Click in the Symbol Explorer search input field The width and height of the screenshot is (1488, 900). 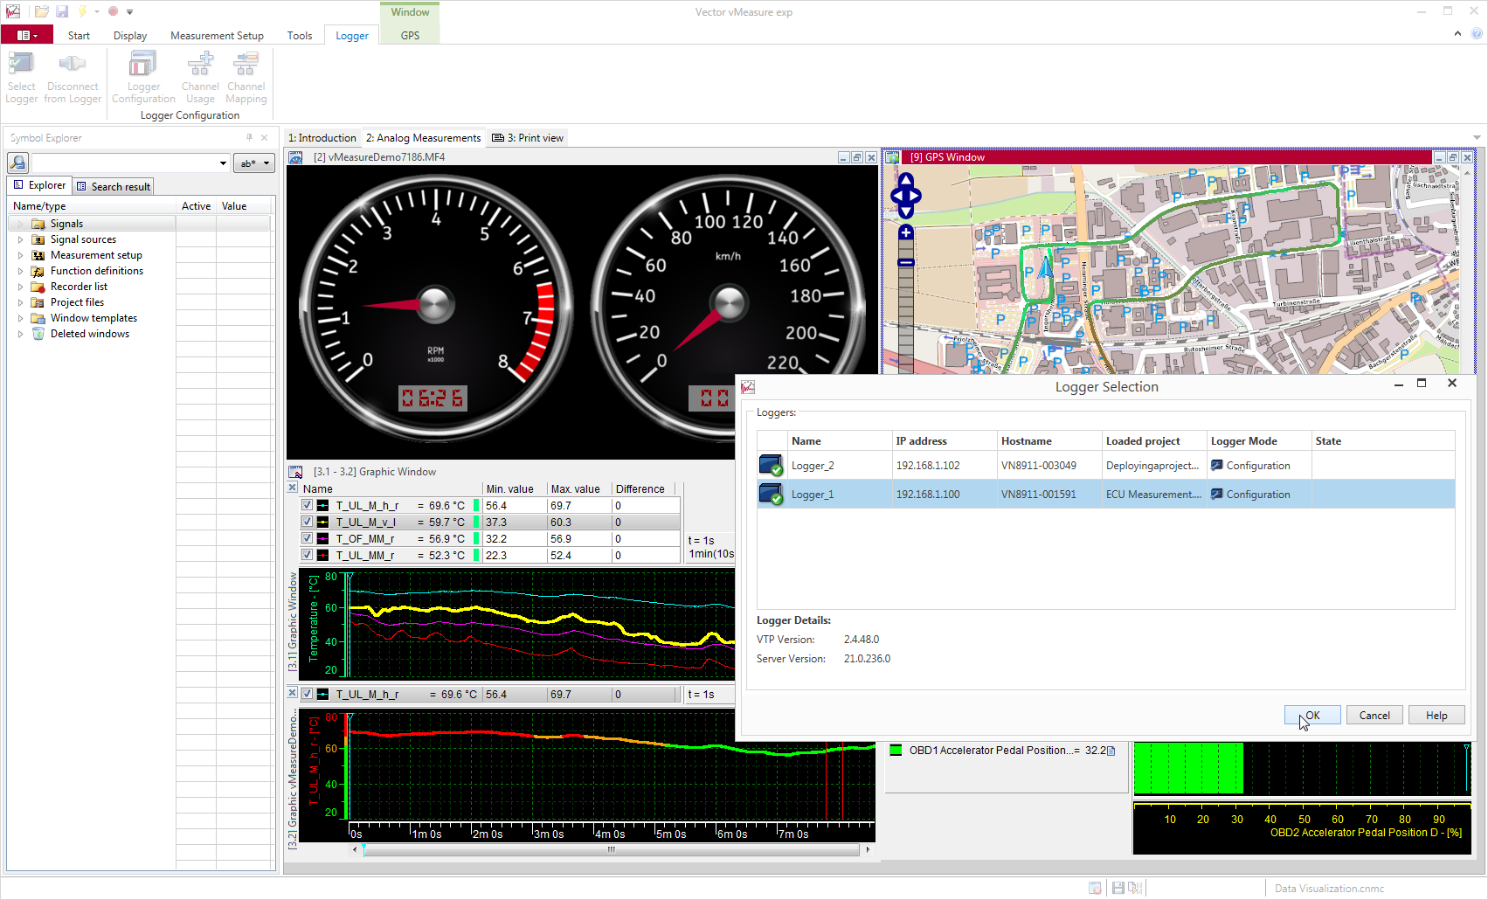[124, 163]
